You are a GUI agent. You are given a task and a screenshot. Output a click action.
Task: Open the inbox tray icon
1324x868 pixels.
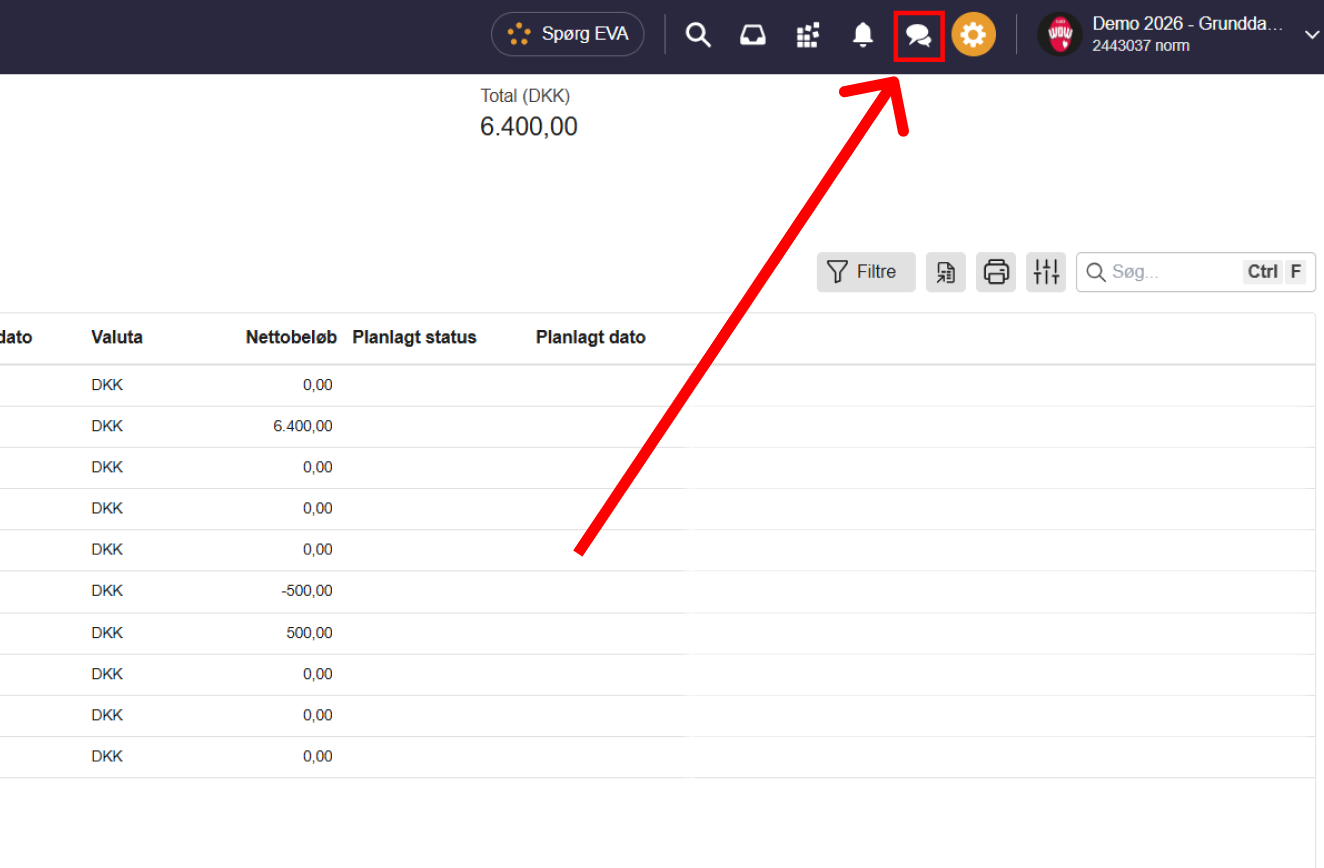tap(753, 35)
